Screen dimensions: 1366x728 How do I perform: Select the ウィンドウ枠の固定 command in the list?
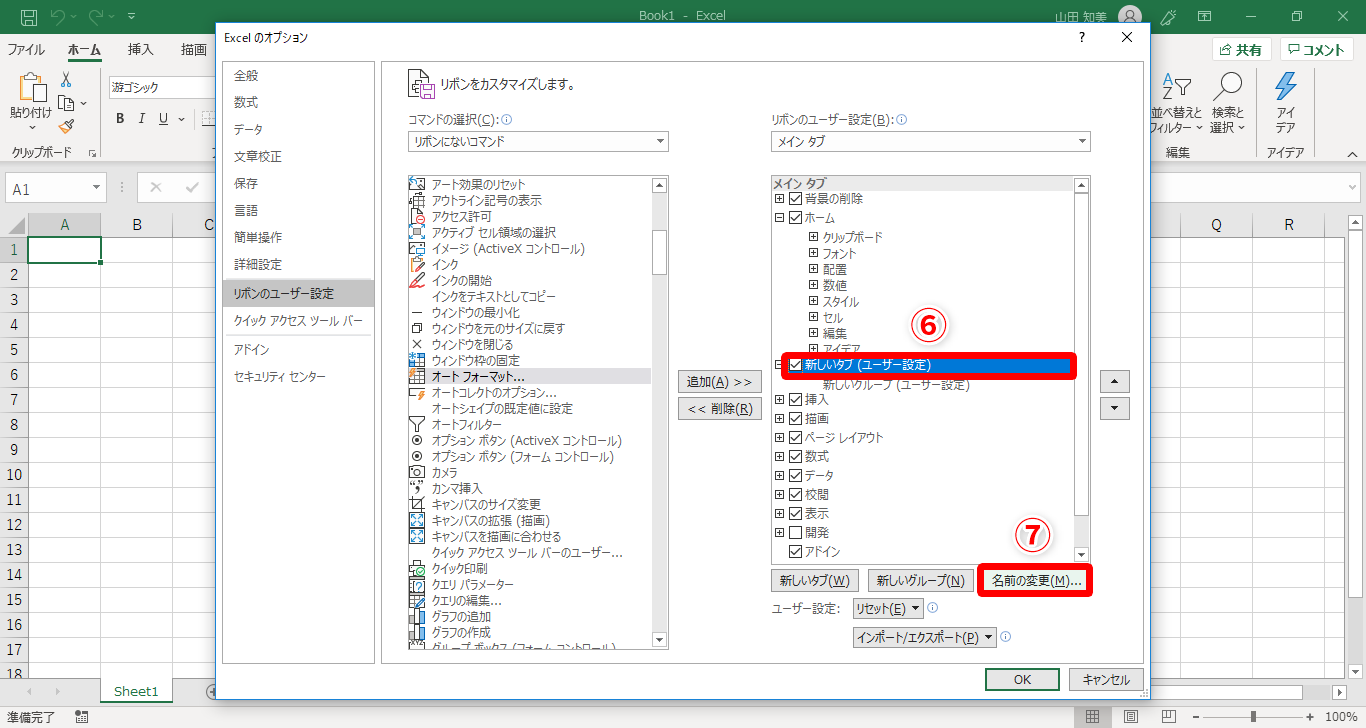[475, 361]
